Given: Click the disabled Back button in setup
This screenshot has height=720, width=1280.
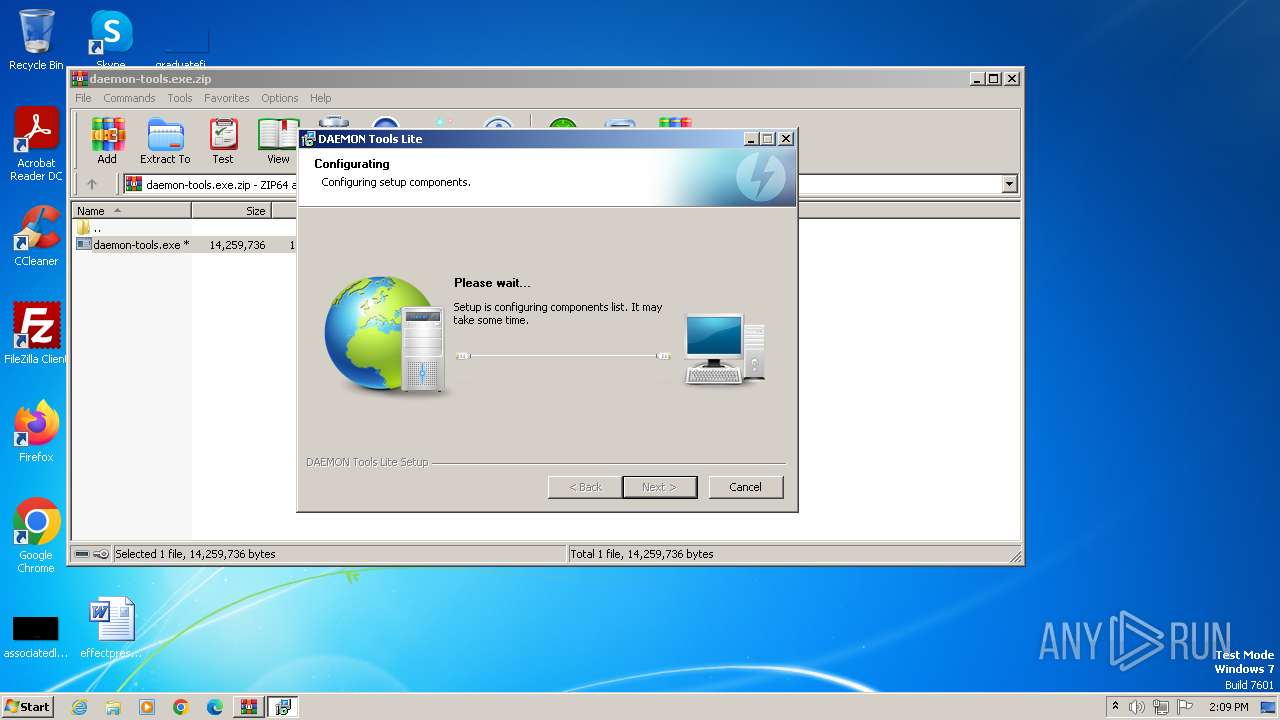Looking at the screenshot, I should (585, 487).
